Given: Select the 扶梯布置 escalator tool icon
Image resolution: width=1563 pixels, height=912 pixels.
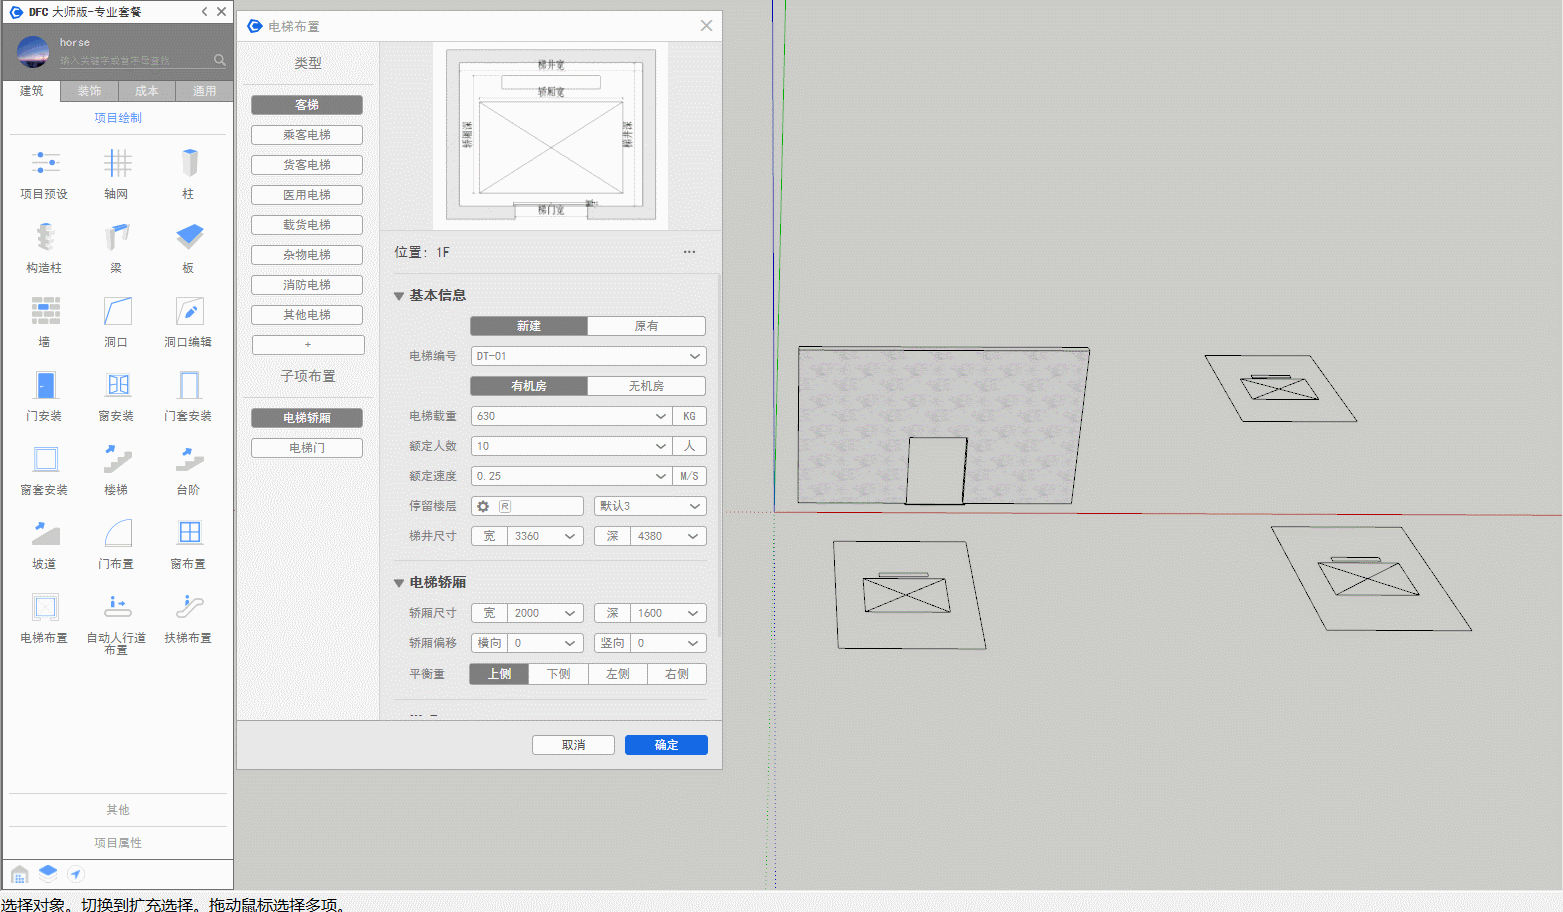Looking at the screenshot, I should pos(189,607).
